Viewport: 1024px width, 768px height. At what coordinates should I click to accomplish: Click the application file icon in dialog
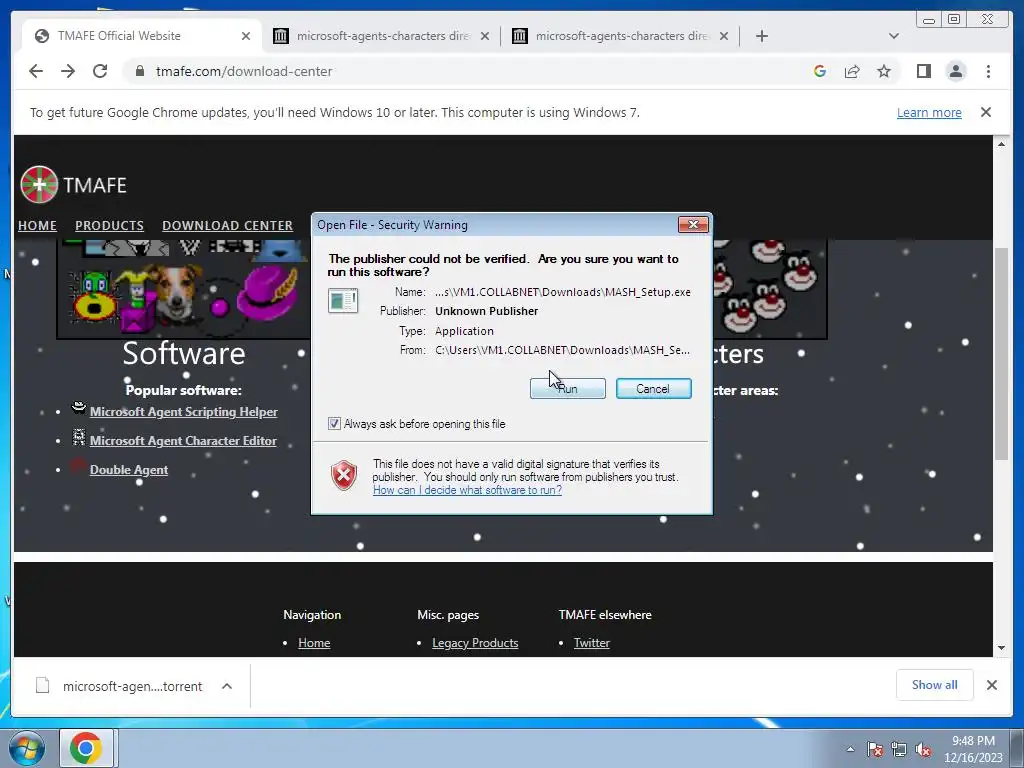click(343, 301)
